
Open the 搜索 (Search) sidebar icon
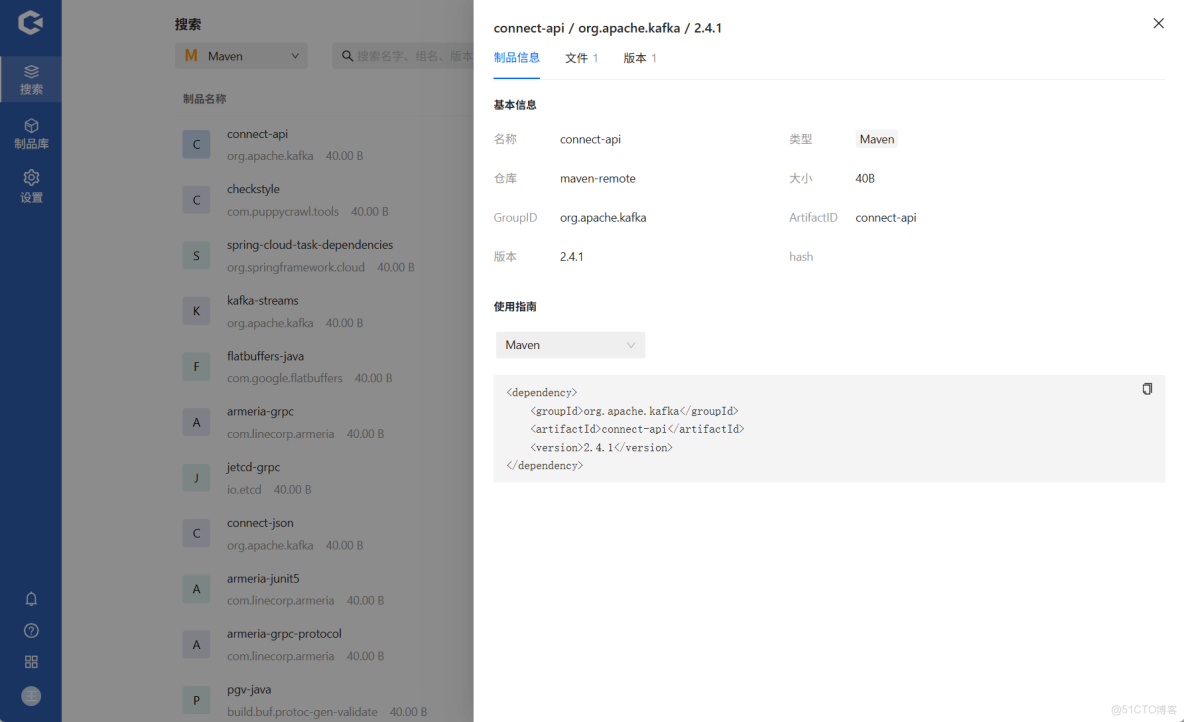(x=31, y=78)
